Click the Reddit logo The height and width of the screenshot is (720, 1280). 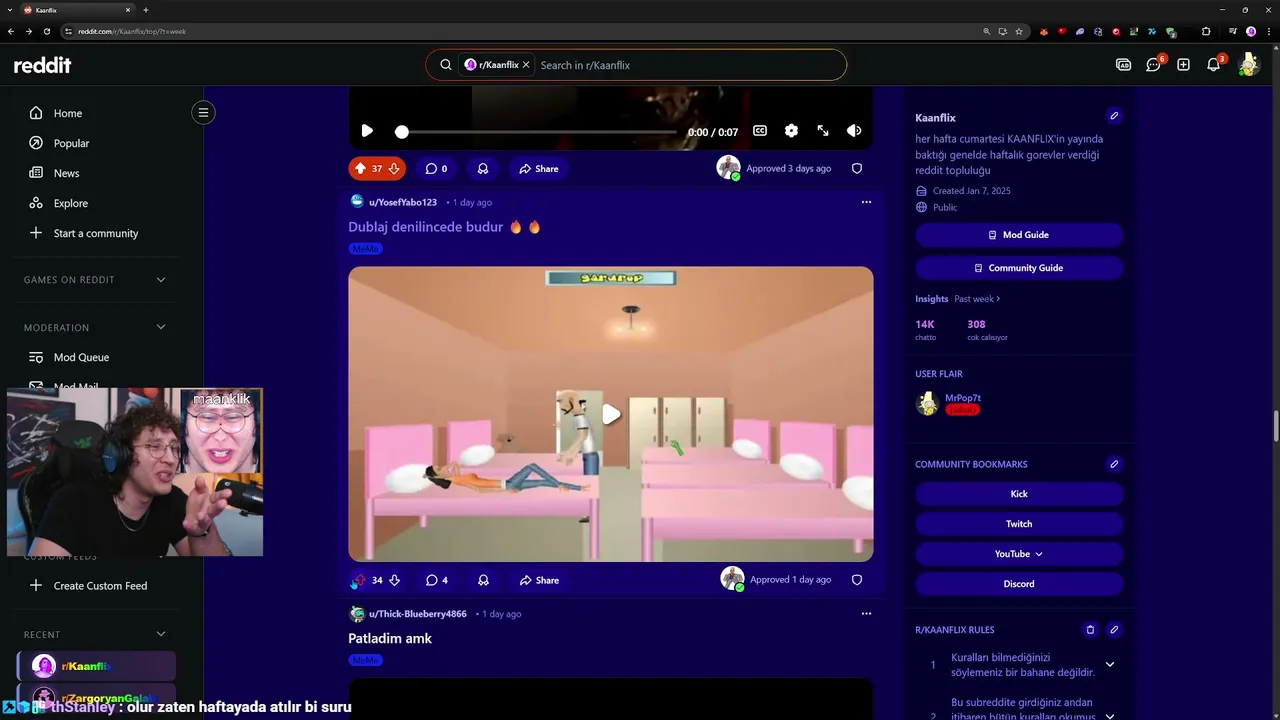(42, 65)
